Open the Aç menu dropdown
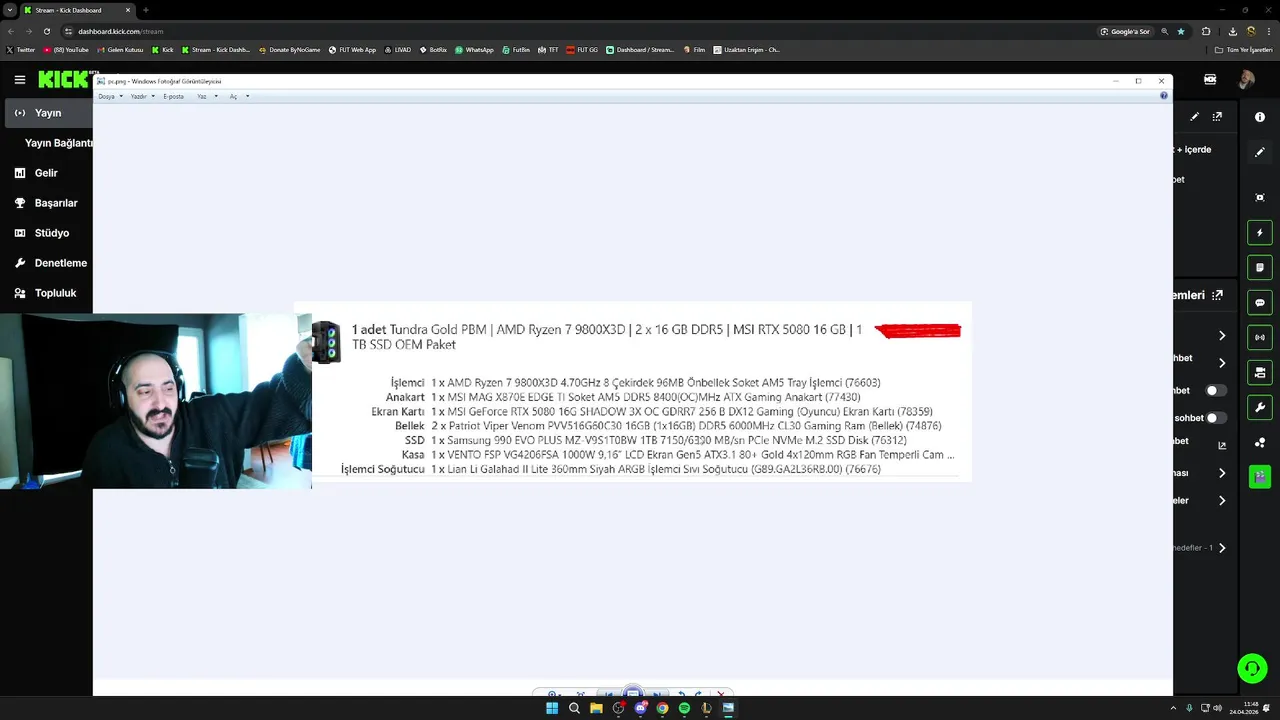1280x720 pixels. pyautogui.click(x=239, y=96)
